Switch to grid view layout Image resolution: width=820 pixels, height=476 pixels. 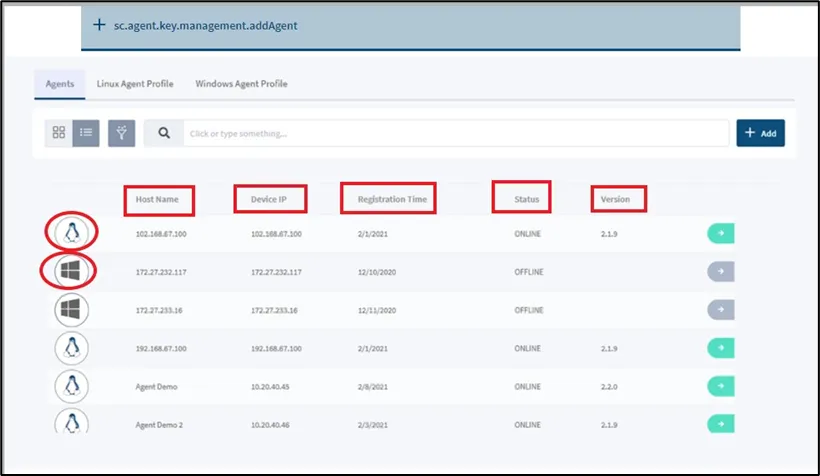tap(59, 132)
